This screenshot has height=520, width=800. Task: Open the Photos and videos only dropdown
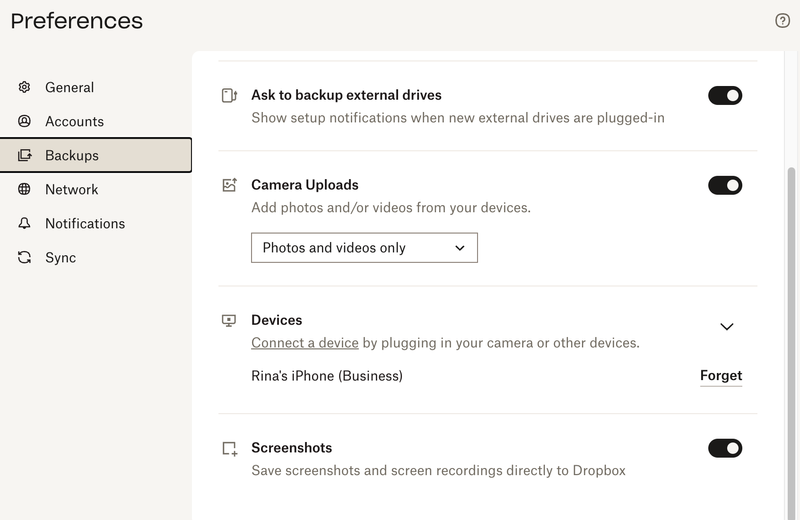[x=364, y=248]
